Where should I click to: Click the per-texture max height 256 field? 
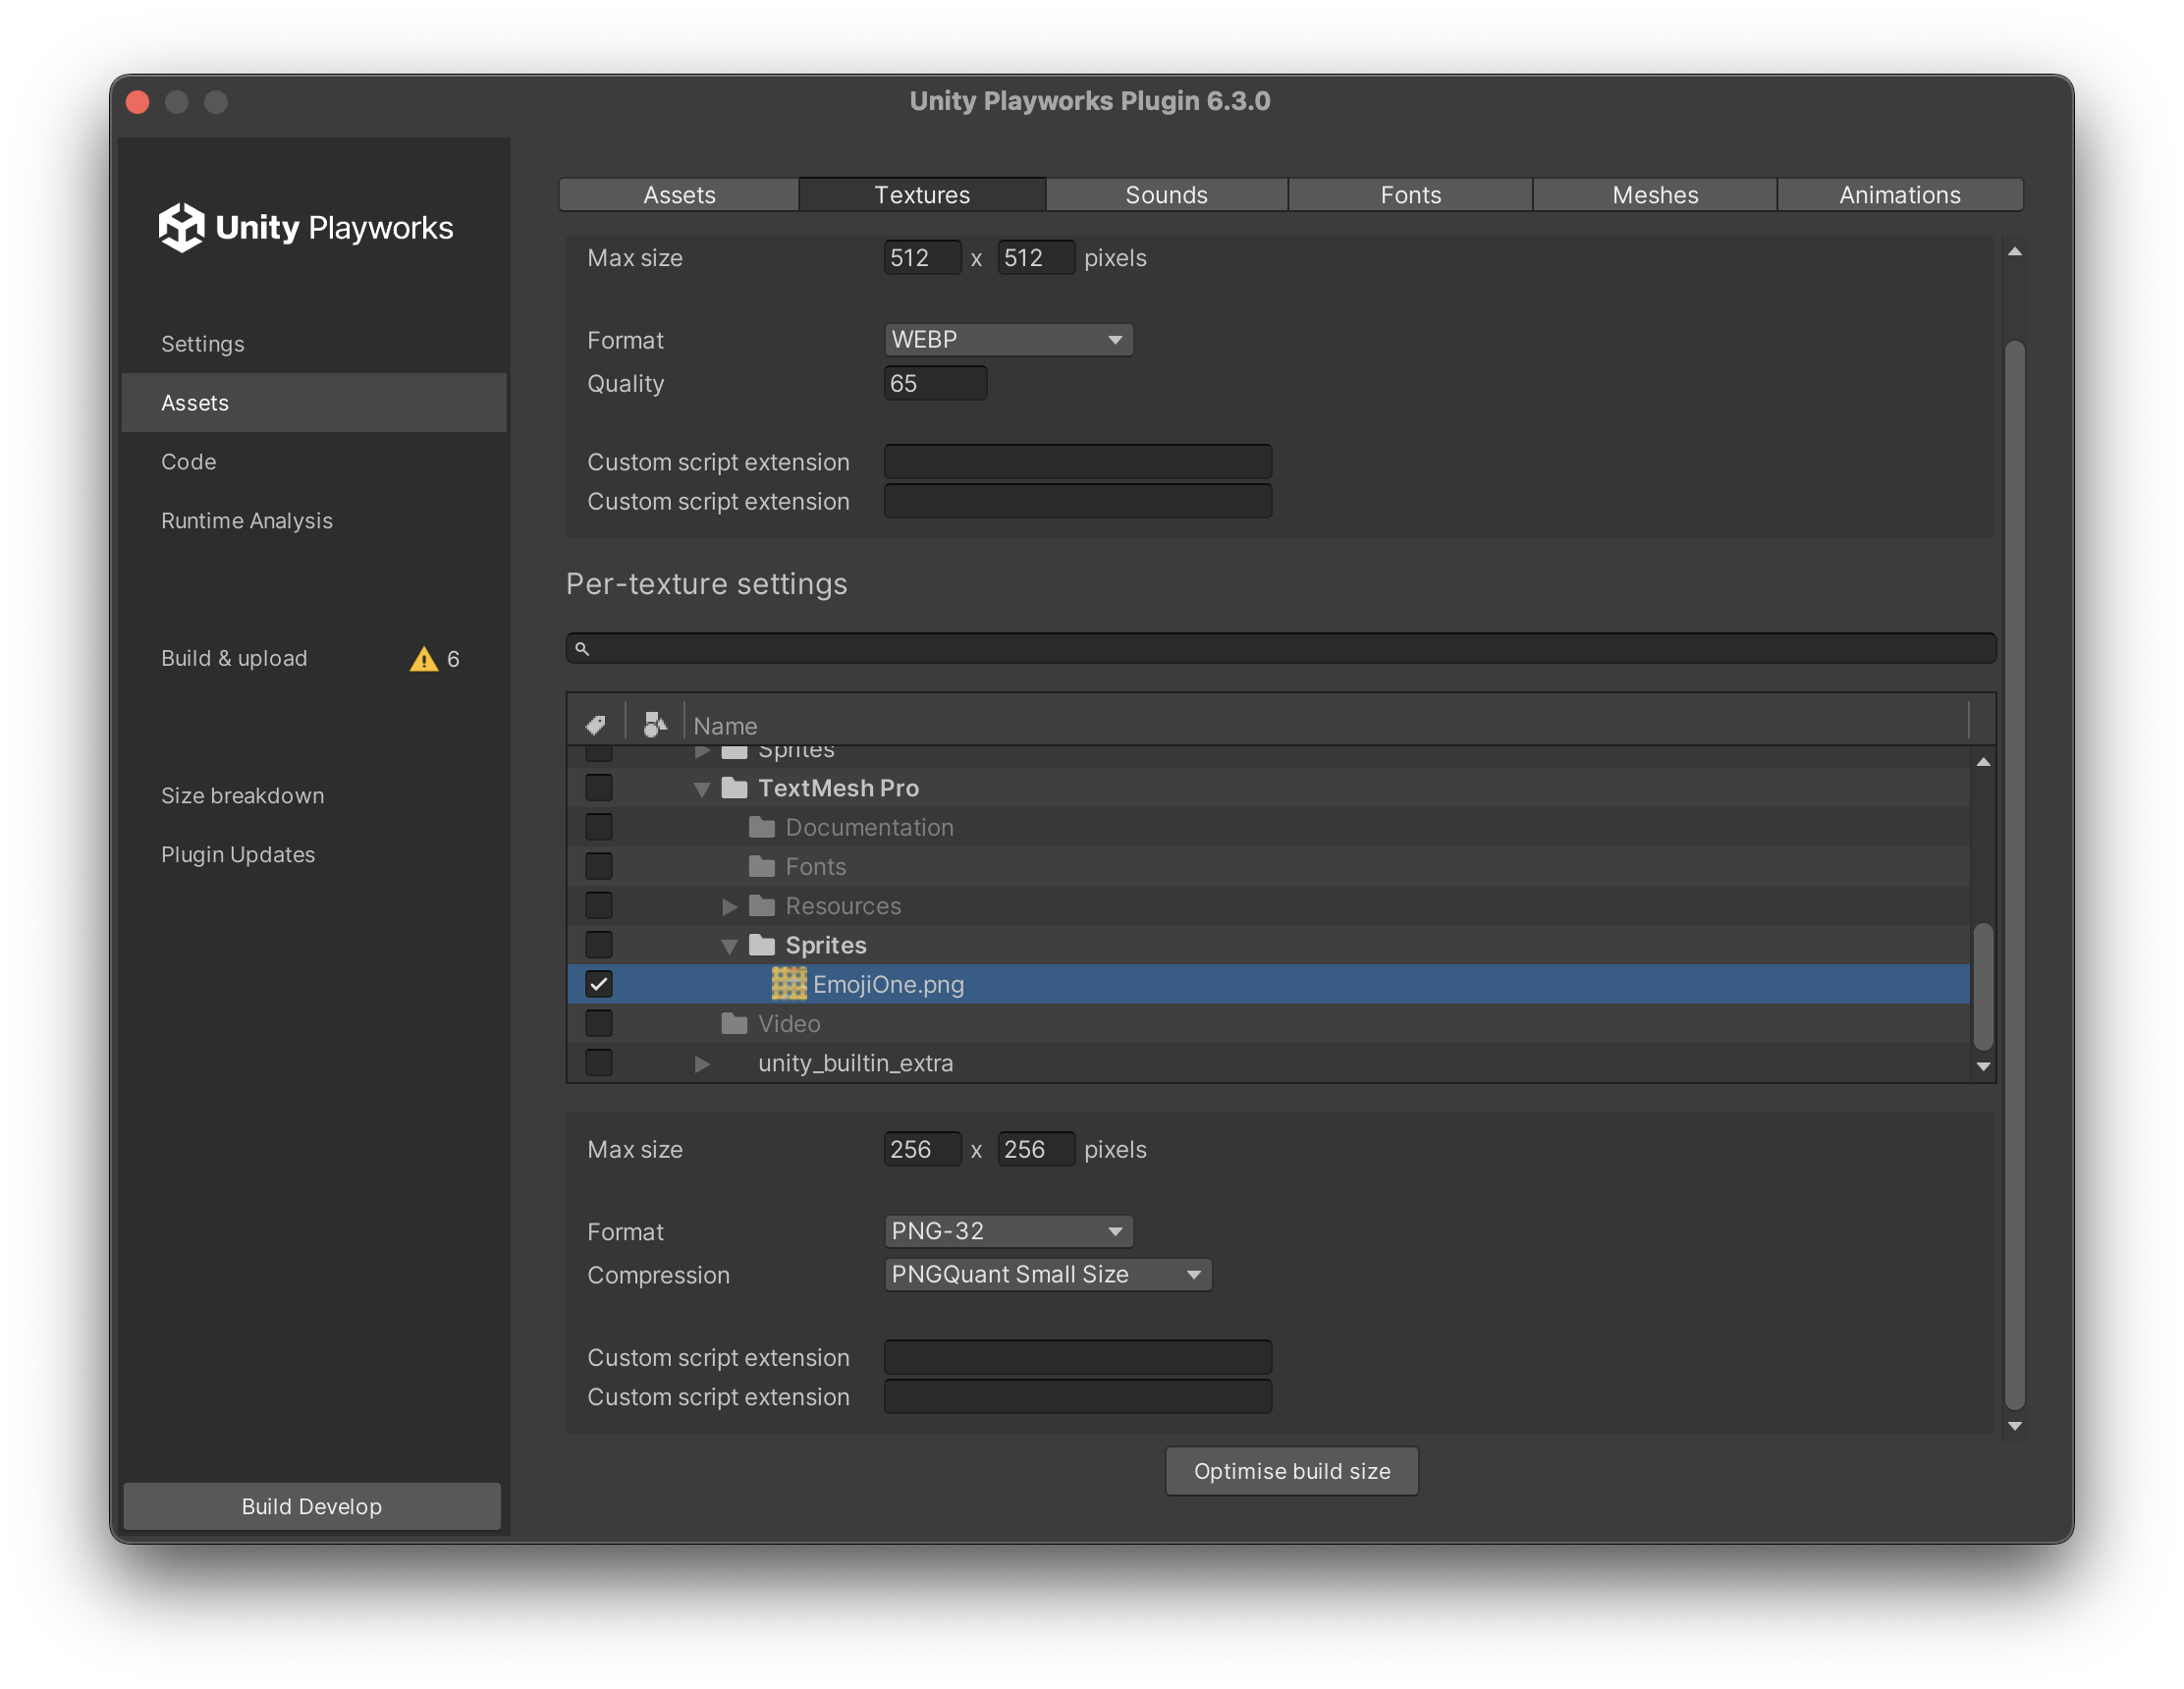pos(1036,1149)
